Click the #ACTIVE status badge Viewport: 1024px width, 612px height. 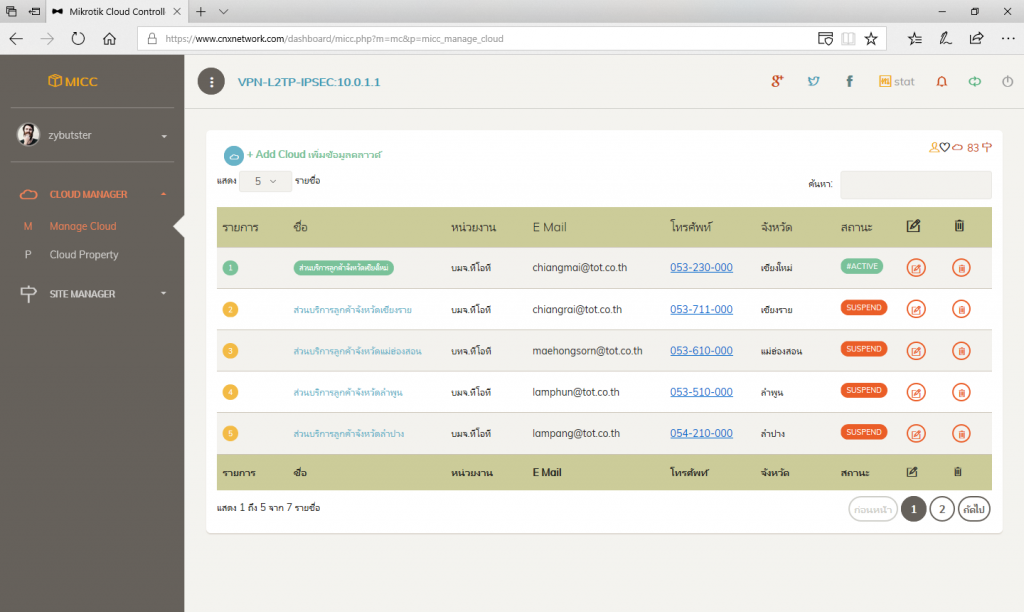861,266
